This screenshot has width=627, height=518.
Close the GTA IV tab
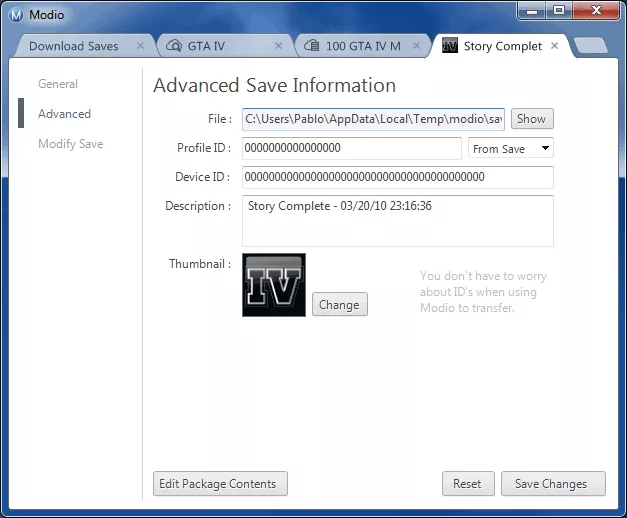click(278, 46)
